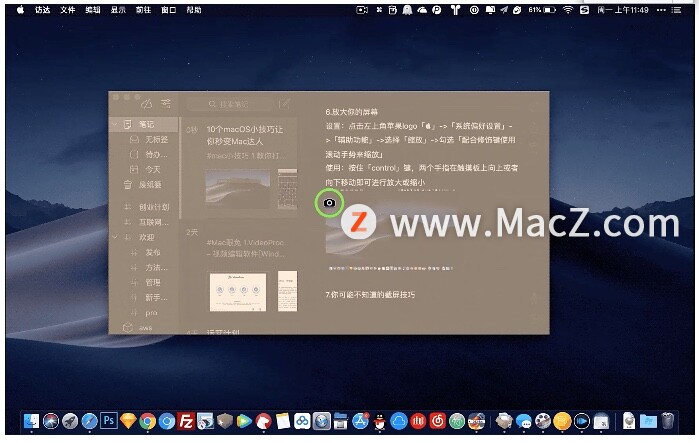
Task: Click the battery 61% indicator
Action: click(542, 10)
